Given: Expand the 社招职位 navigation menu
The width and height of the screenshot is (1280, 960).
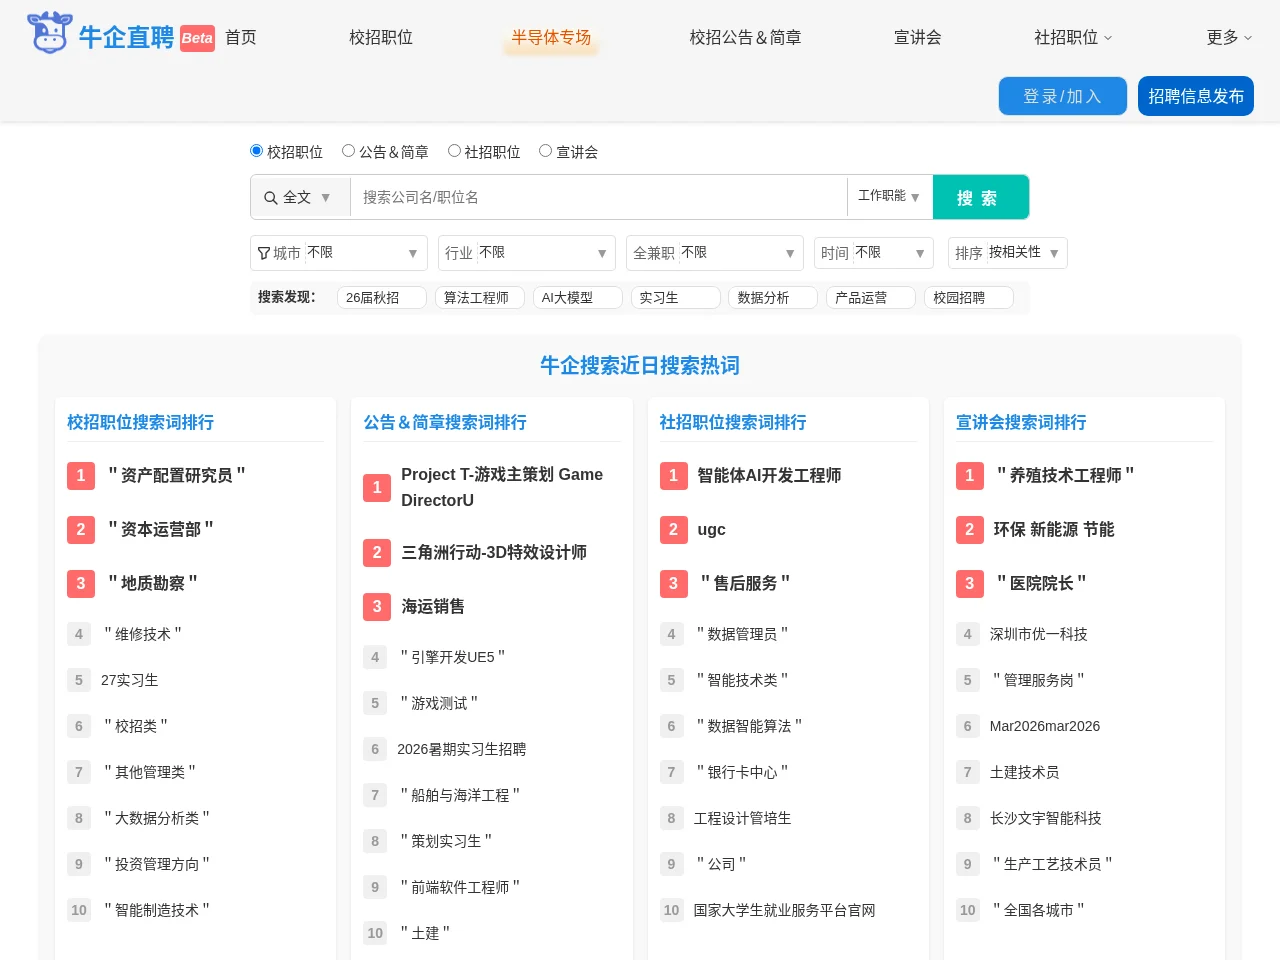Looking at the screenshot, I should coord(1073,37).
